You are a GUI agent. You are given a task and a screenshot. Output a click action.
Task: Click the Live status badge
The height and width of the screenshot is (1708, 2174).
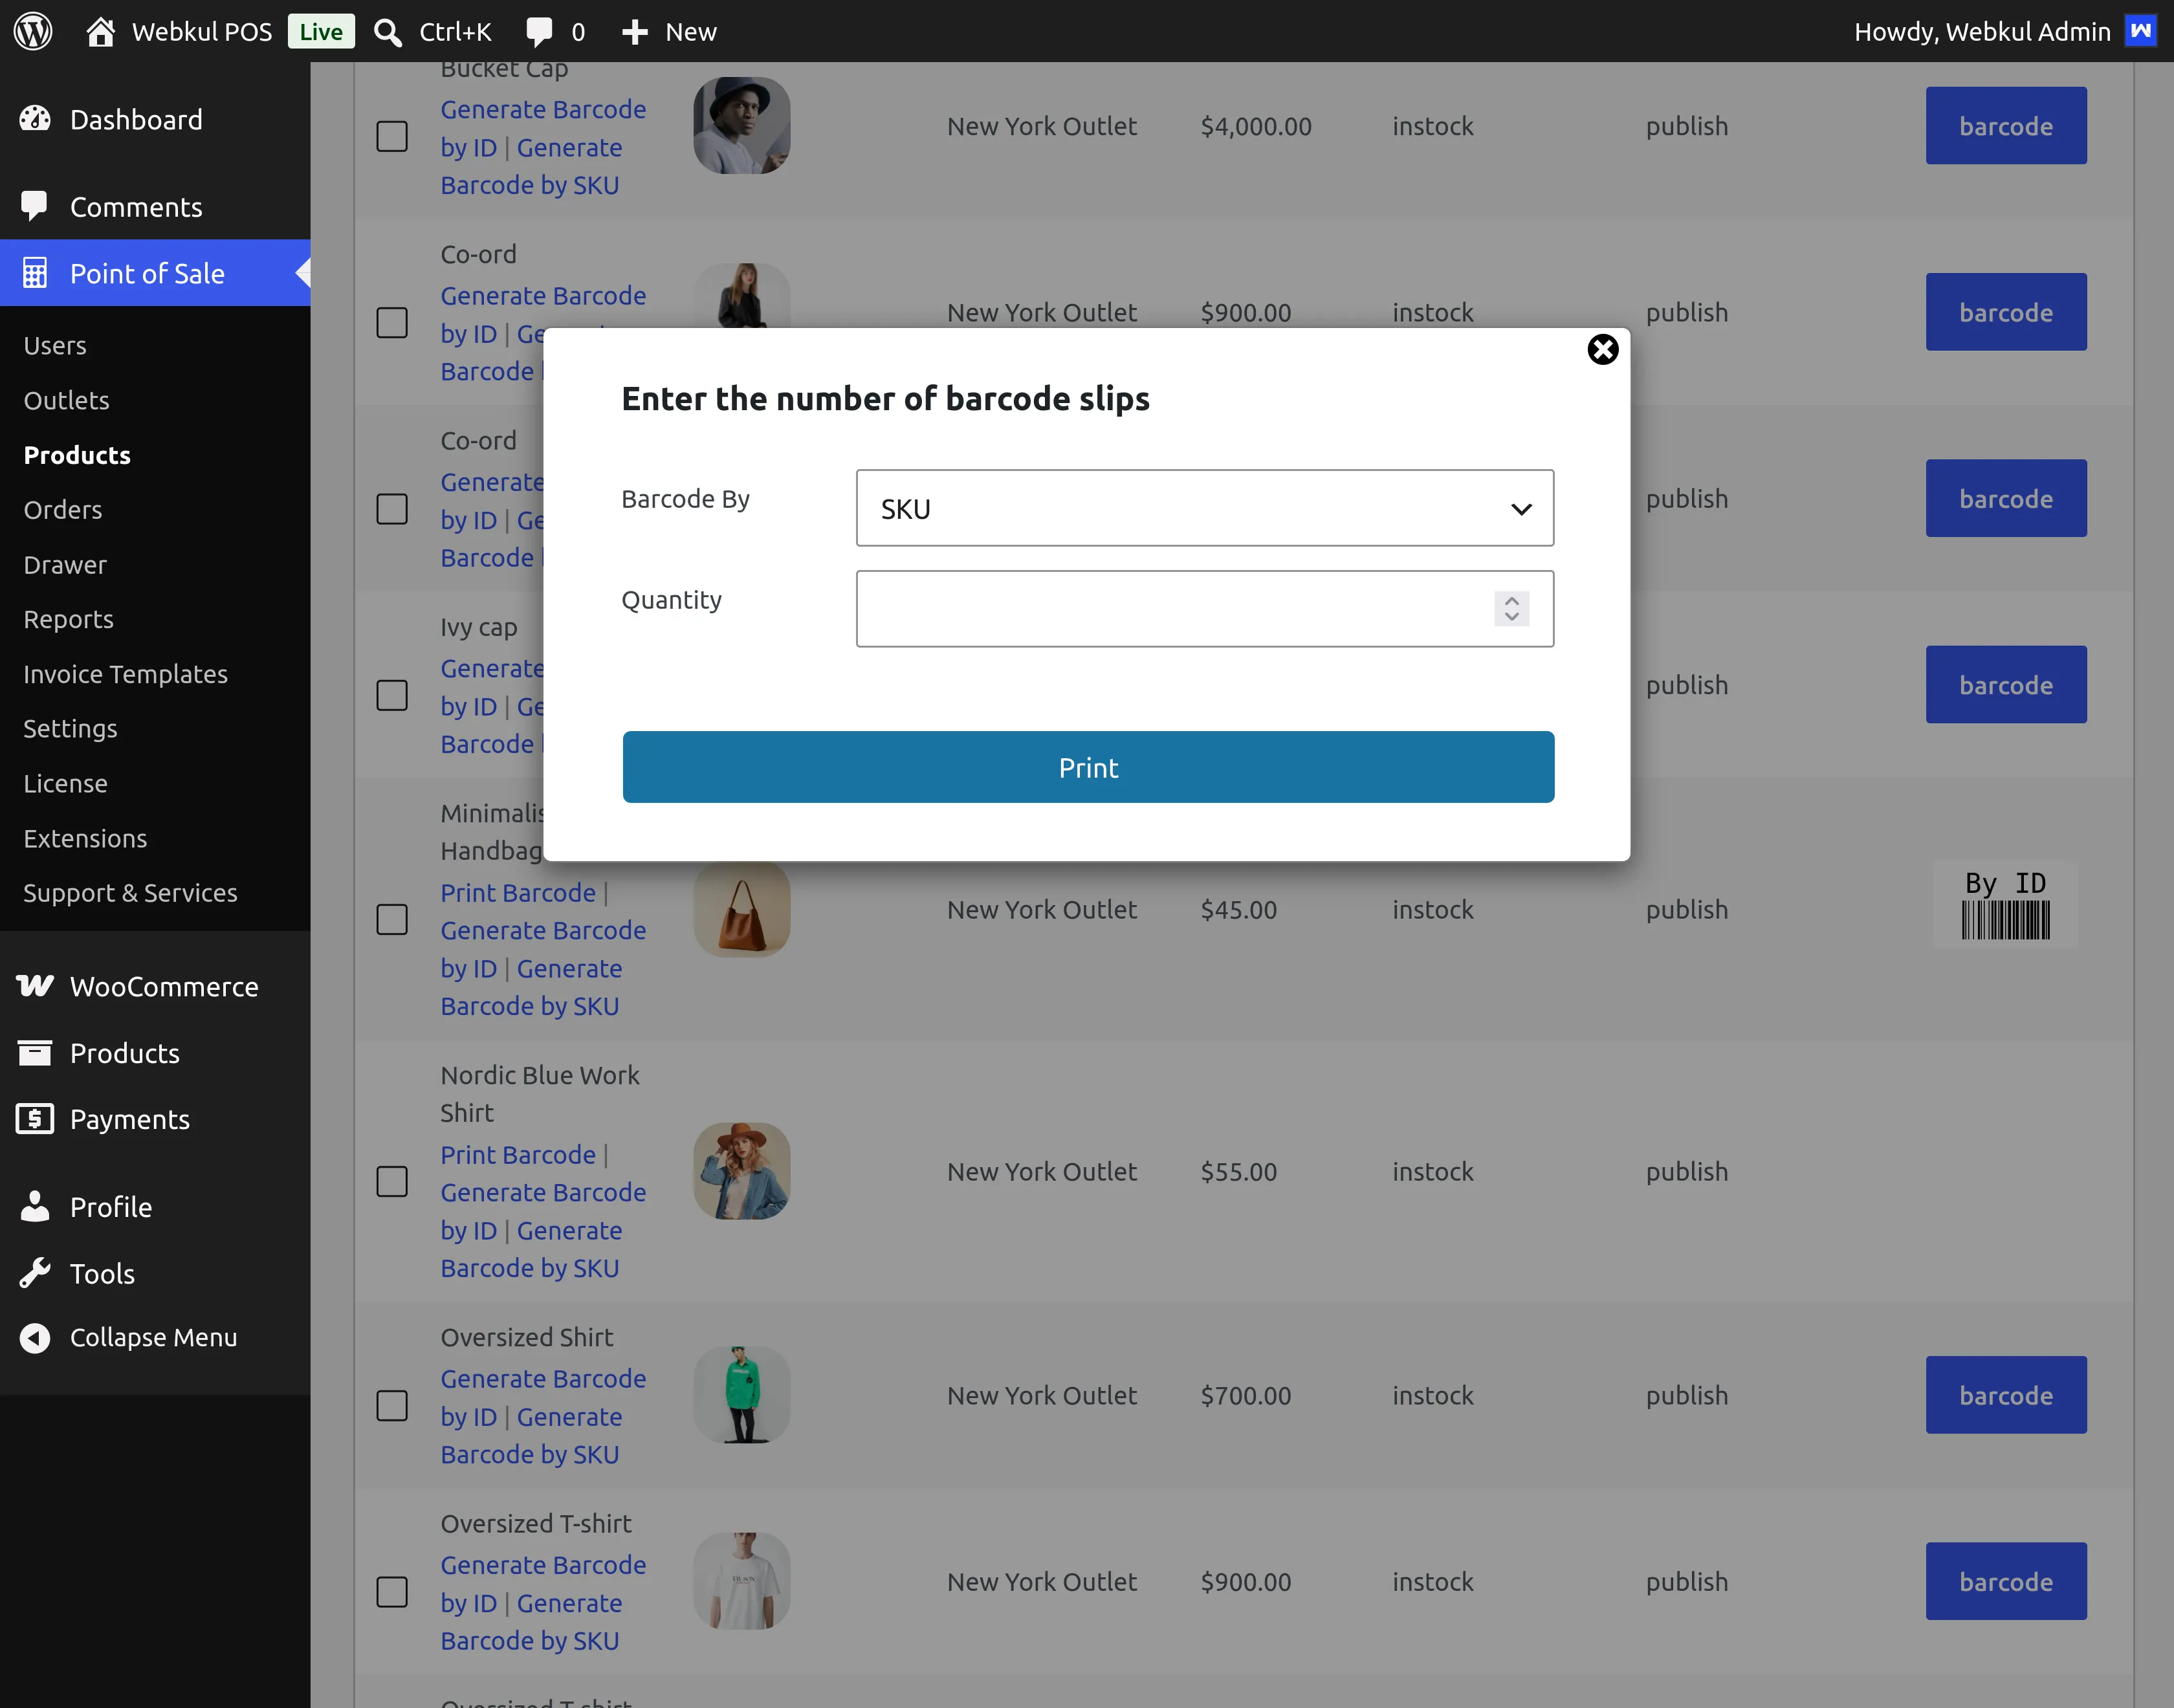pyautogui.click(x=321, y=31)
